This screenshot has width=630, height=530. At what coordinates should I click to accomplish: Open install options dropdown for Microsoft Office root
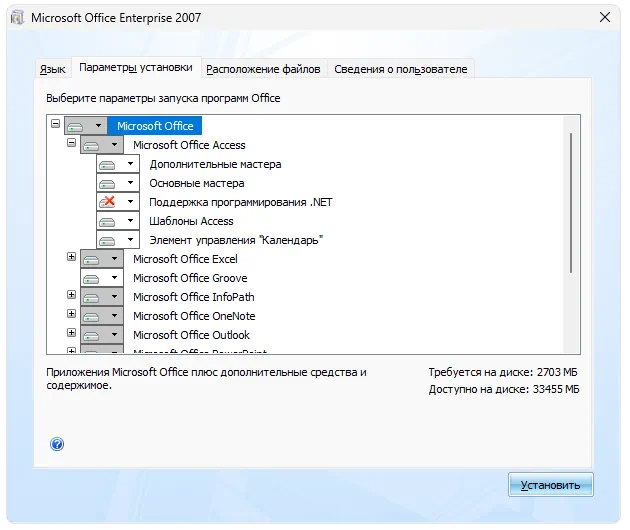pyautogui.click(x=86, y=126)
